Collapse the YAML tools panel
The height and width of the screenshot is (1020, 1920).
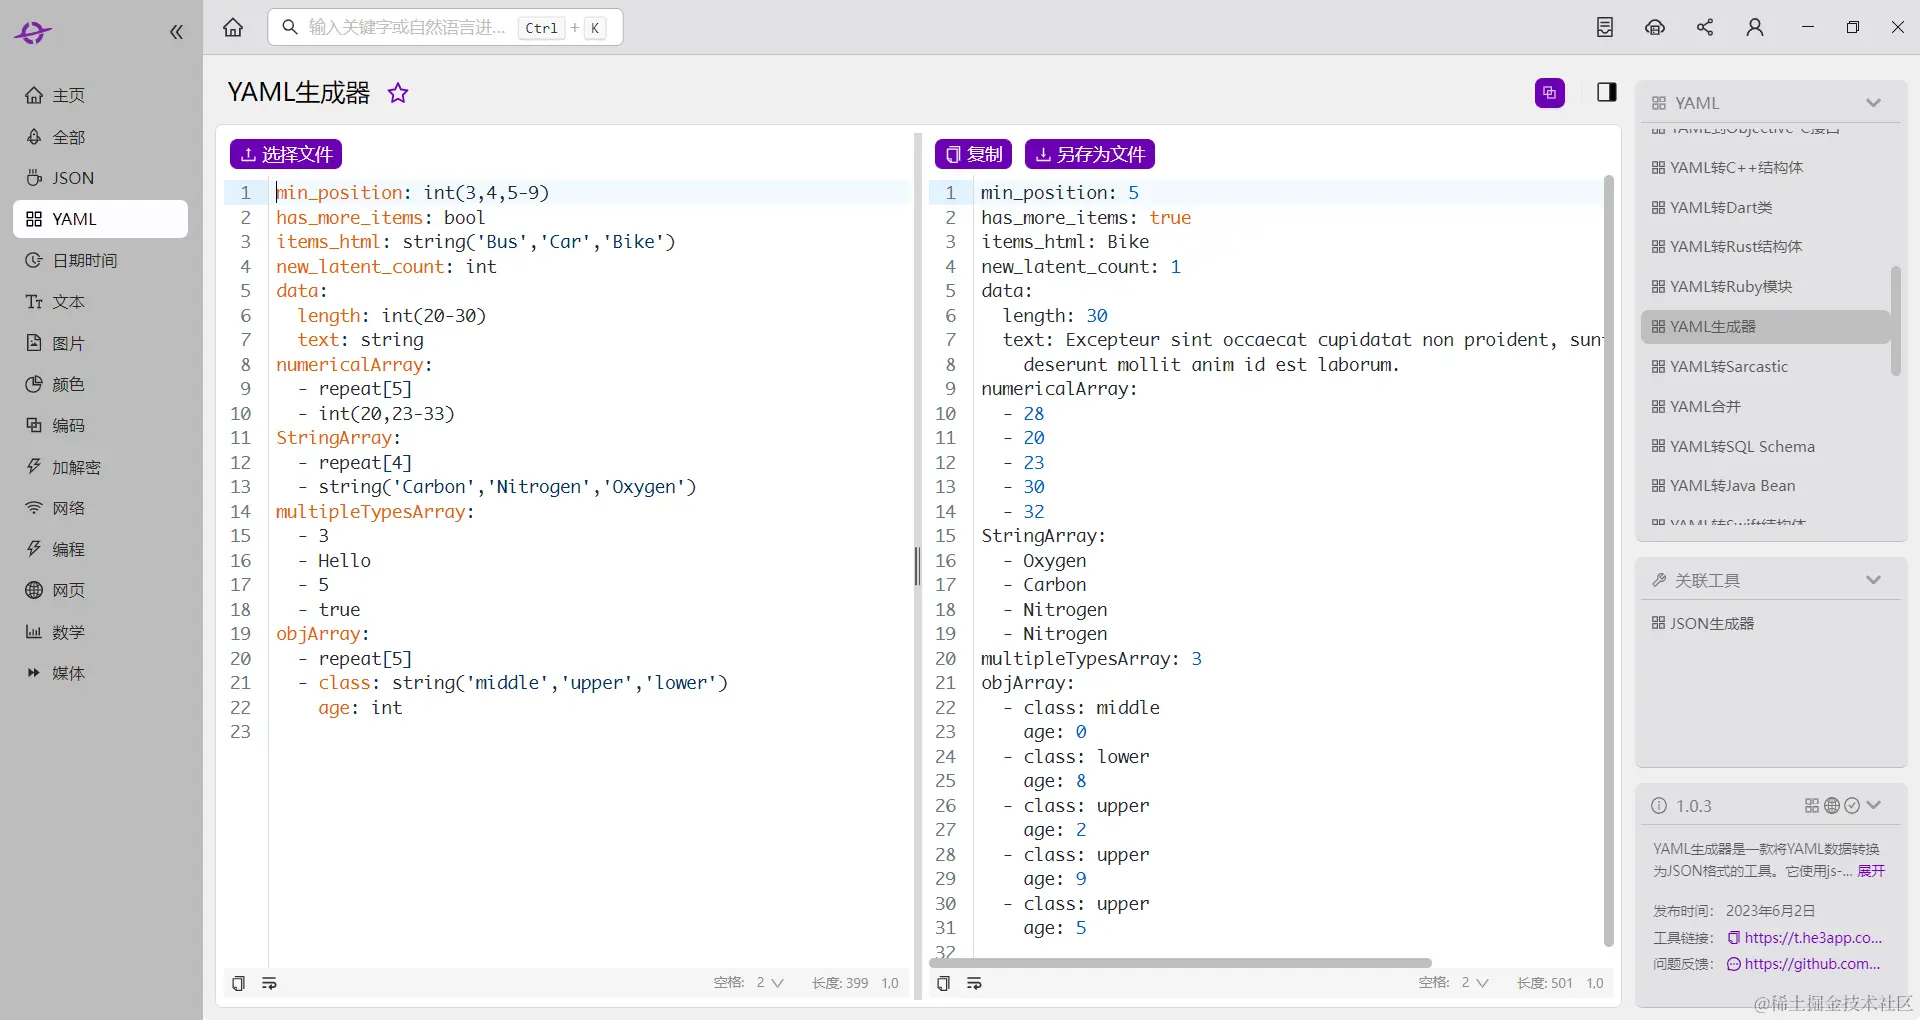pyautogui.click(x=1873, y=103)
